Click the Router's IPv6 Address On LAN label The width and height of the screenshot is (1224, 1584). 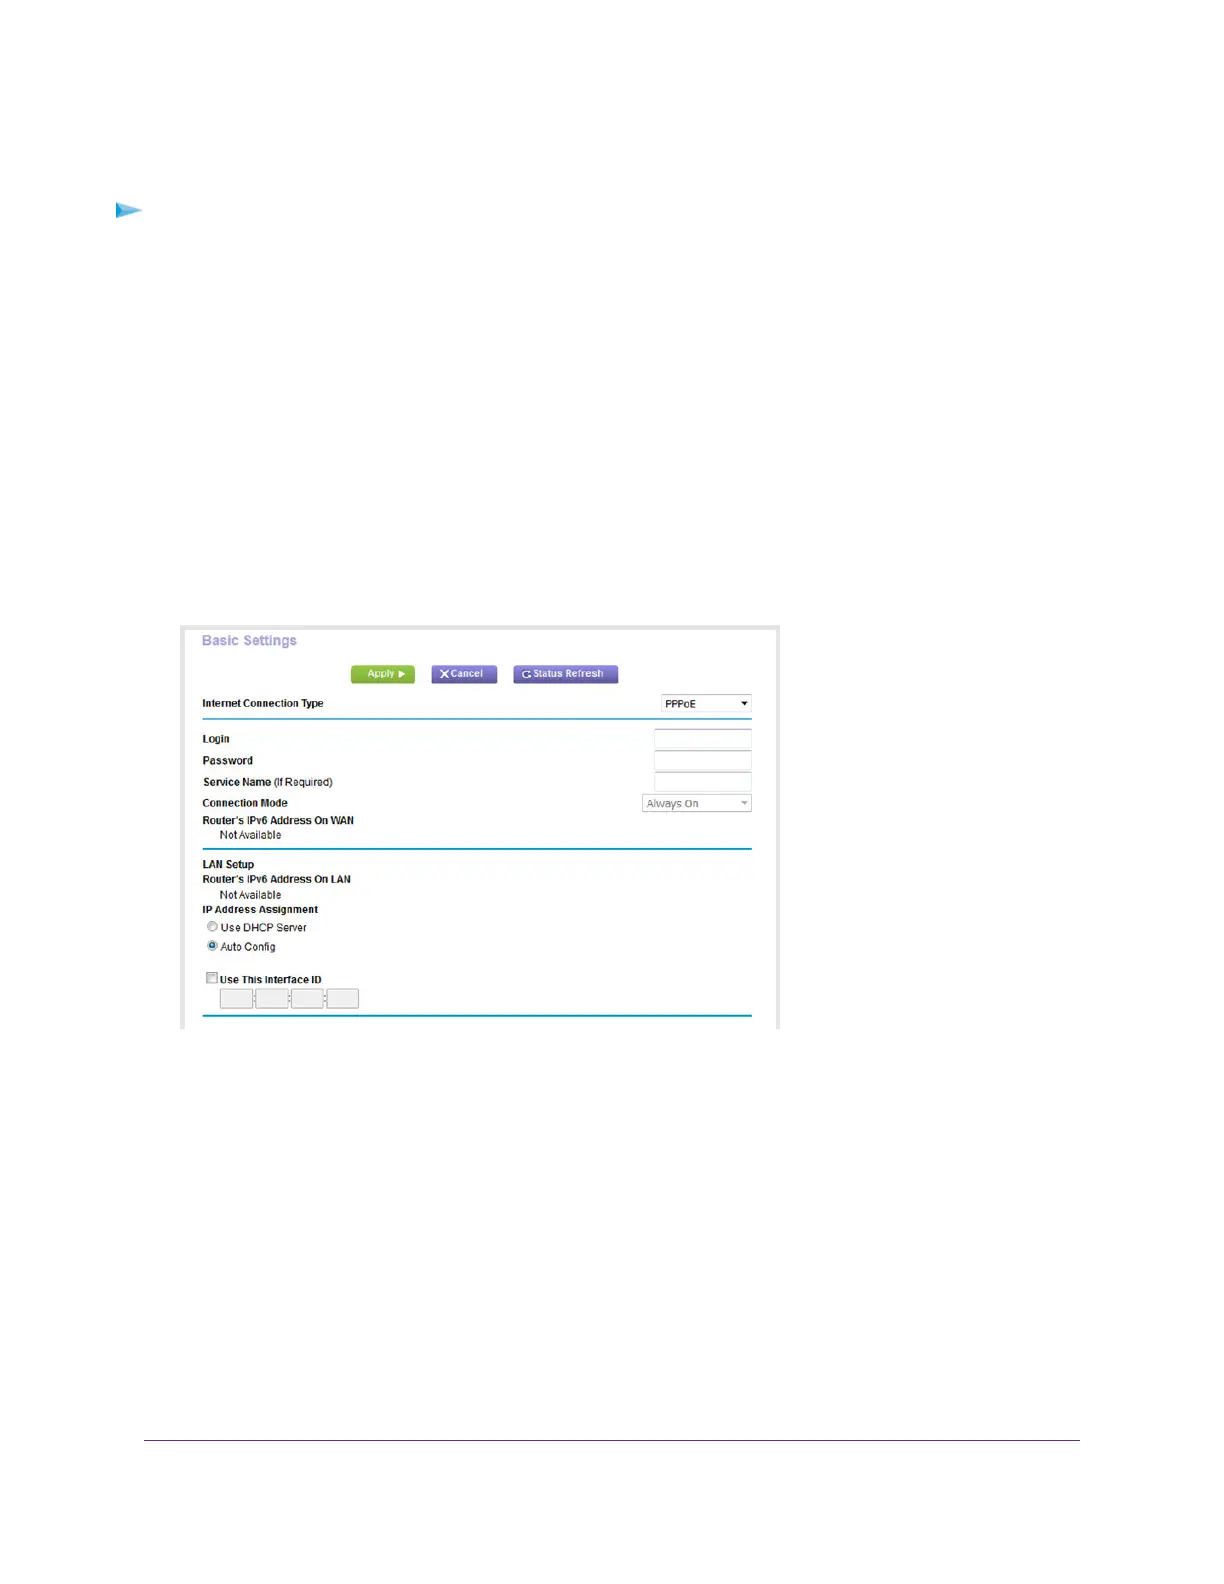coord(276,879)
